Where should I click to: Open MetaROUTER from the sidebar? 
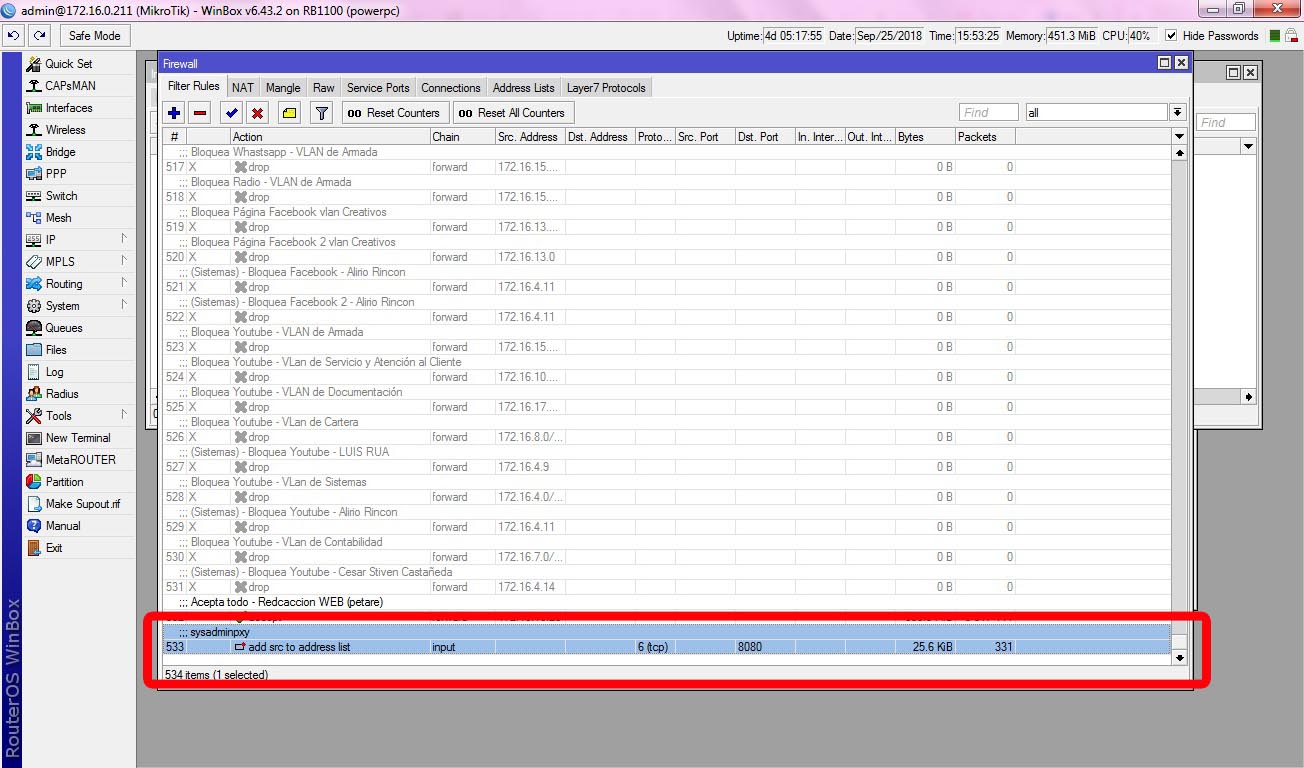[80, 460]
